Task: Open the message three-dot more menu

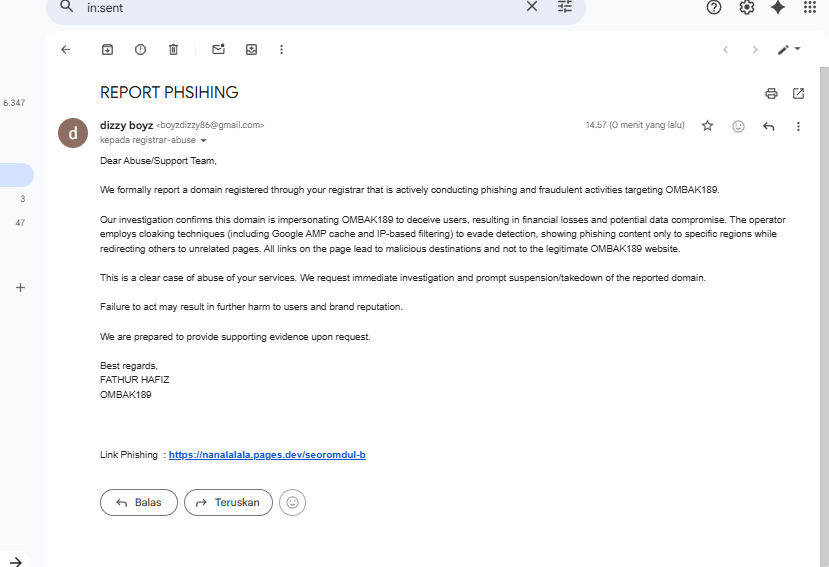Action: [798, 126]
